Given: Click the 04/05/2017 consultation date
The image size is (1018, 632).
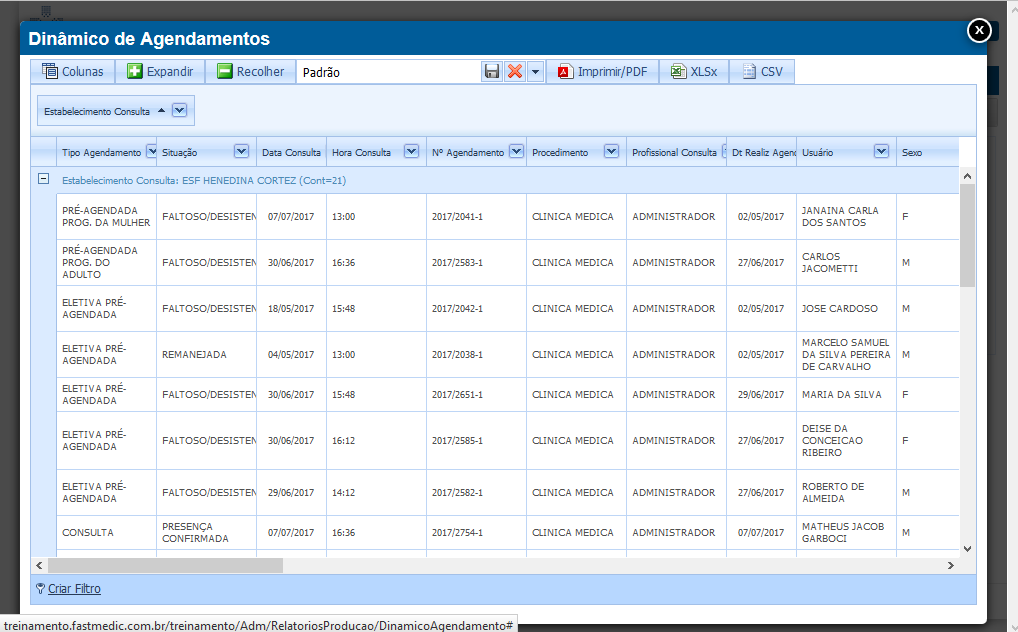Looking at the screenshot, I should point(291,355).
